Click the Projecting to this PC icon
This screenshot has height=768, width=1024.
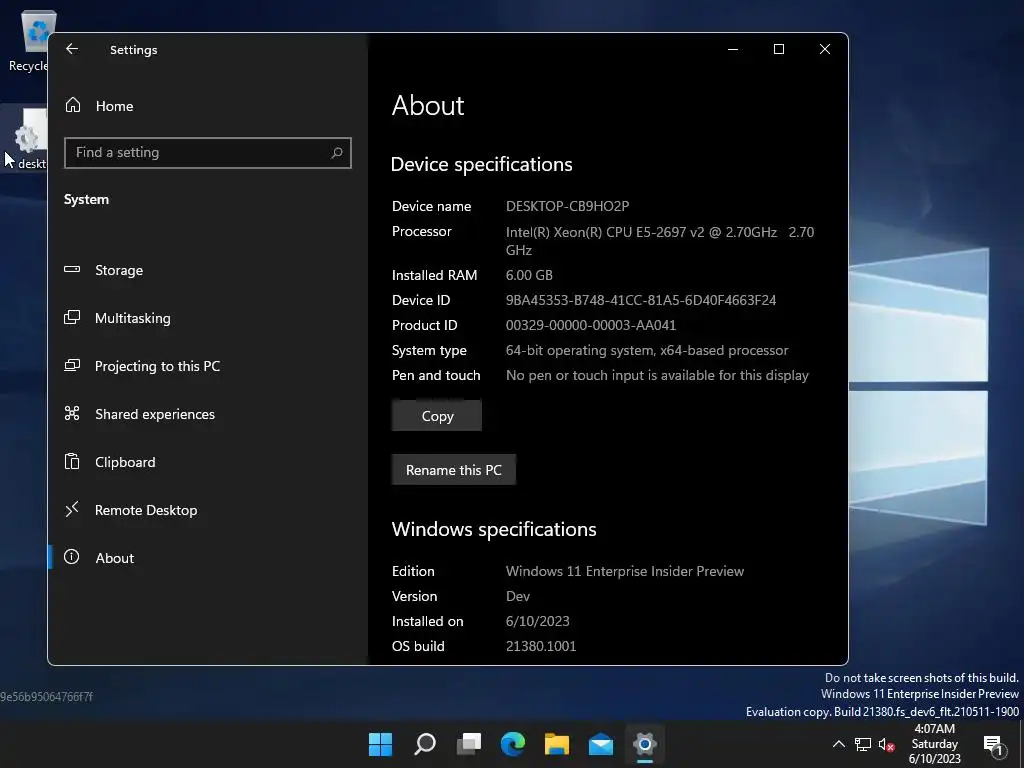pos(72,365)
